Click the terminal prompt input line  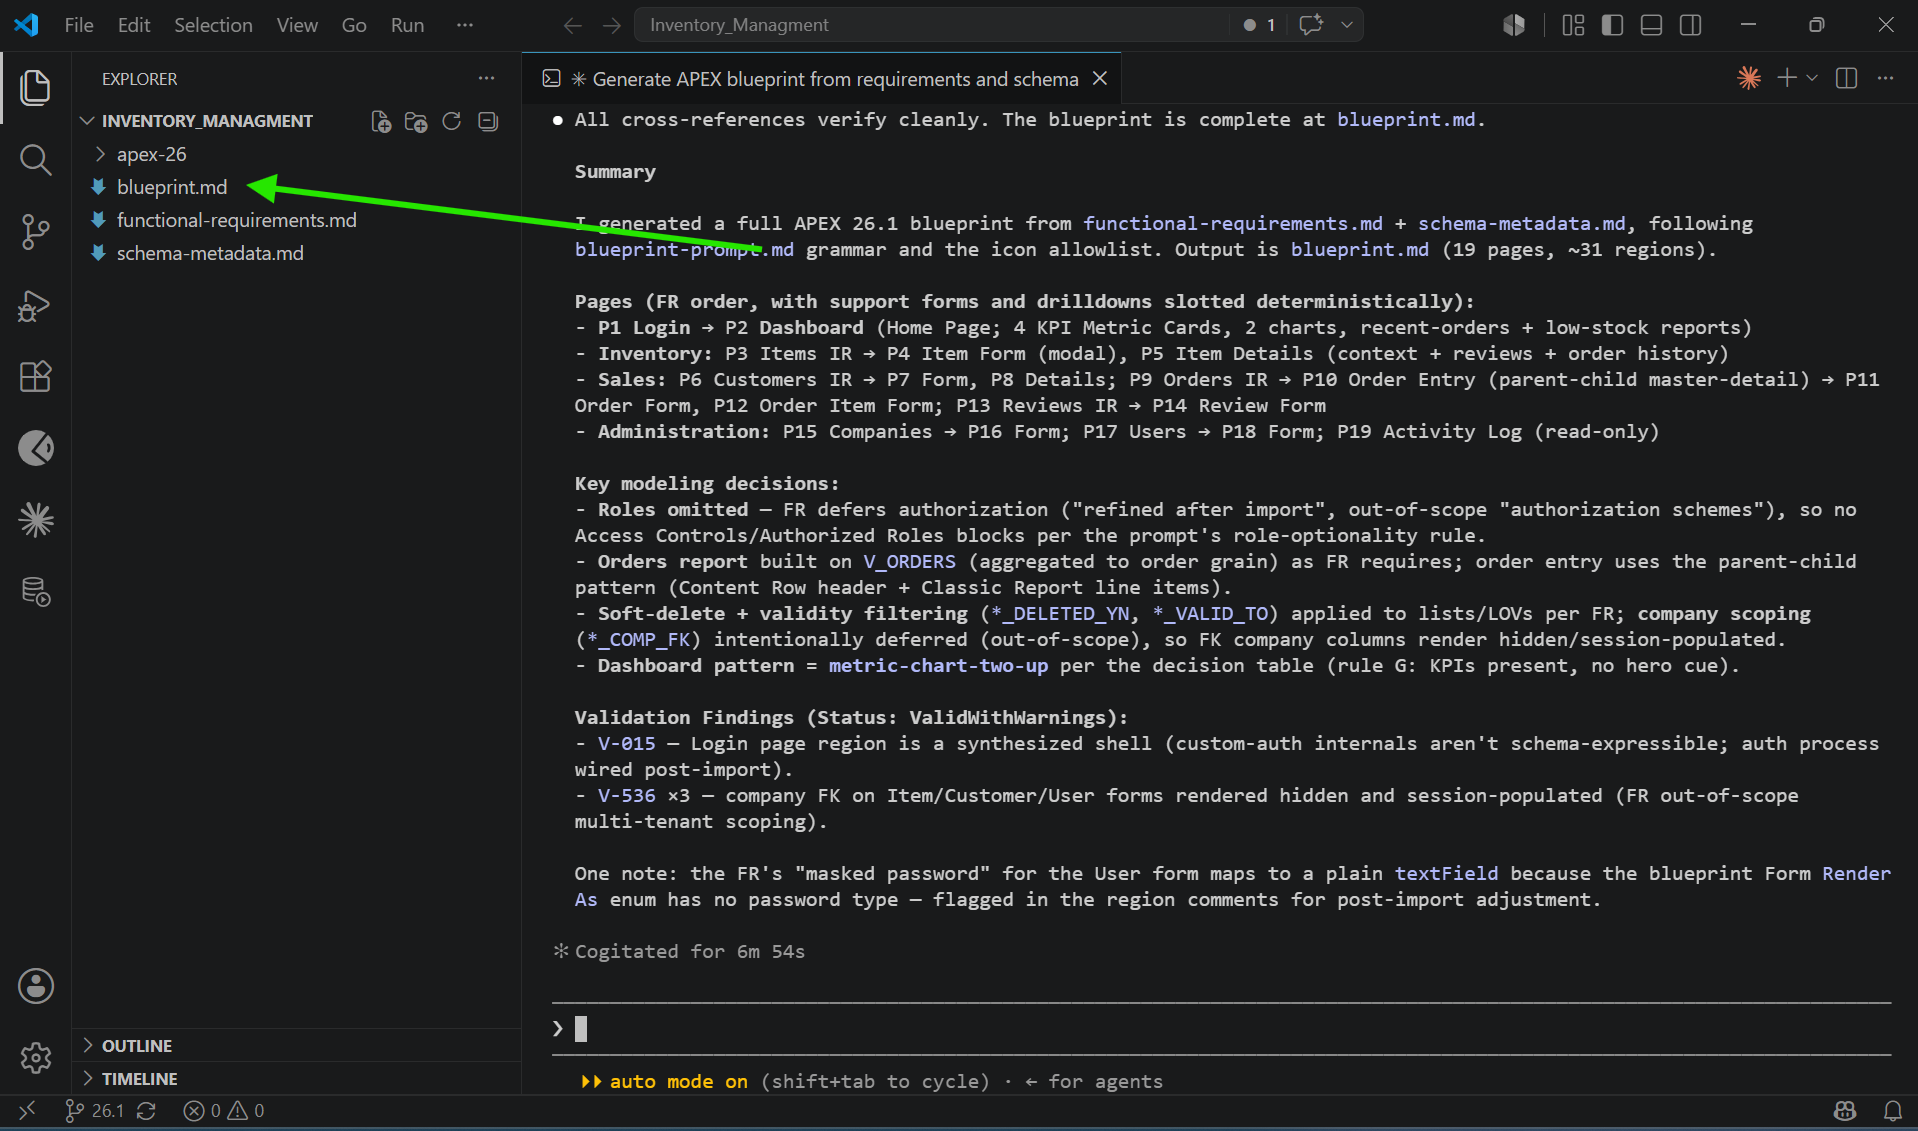[x=1220, y=1028]
